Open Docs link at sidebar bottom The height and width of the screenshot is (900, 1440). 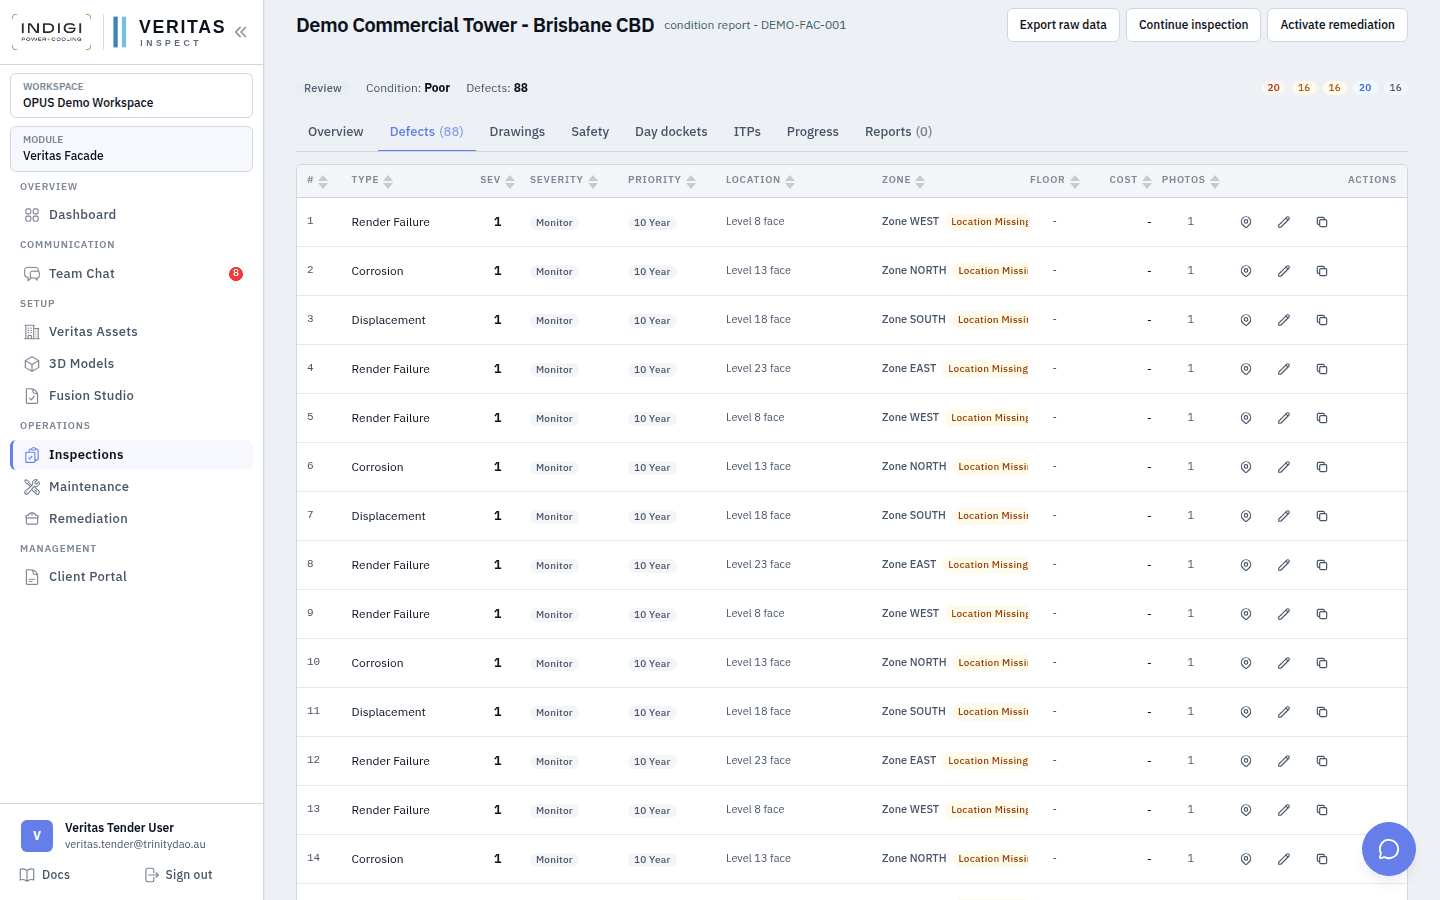[45, 875]
